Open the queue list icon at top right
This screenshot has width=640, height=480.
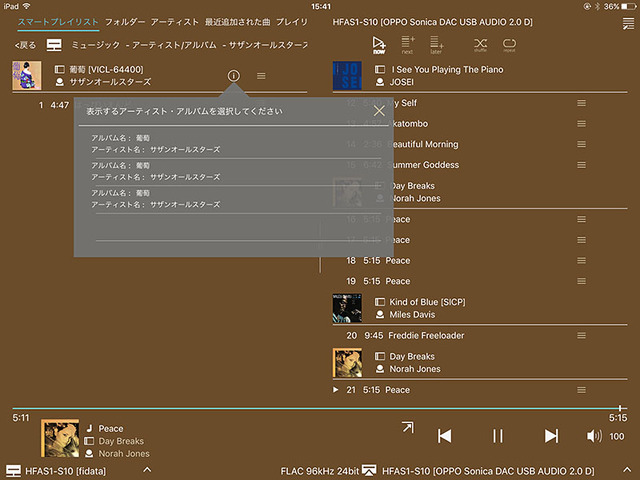(627, 22)
